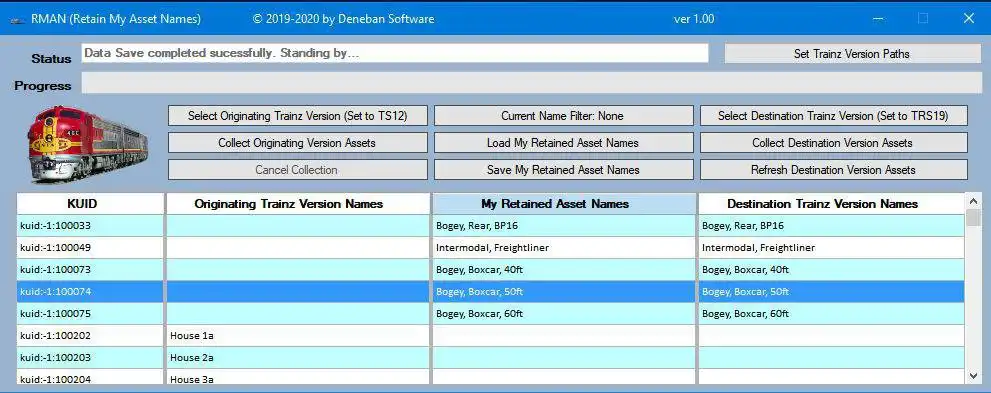Click the highlighted kuid:-1:100074 cell
991x393 pixels.
(x=90, y=292)
